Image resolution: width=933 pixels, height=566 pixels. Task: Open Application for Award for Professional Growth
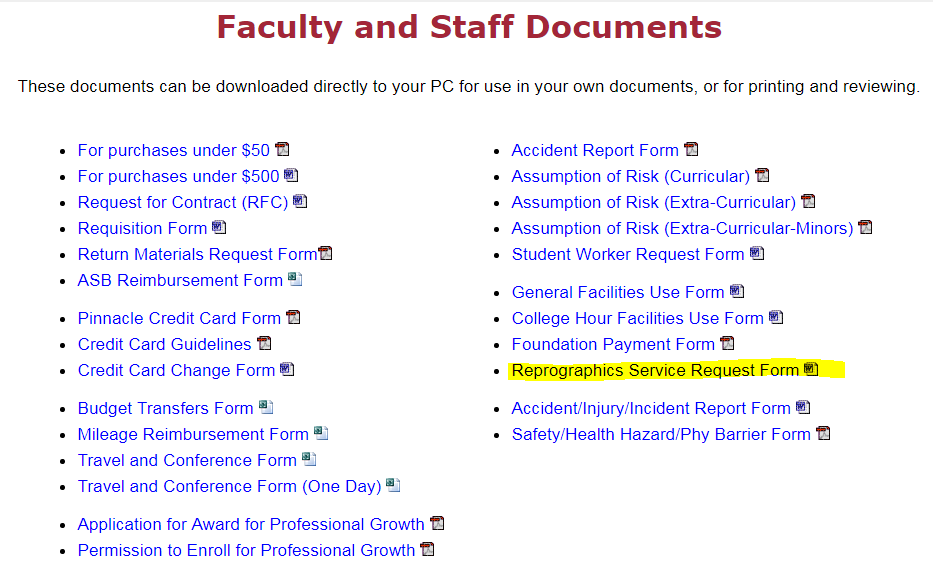pyautogui.click(x=251, y=524)
